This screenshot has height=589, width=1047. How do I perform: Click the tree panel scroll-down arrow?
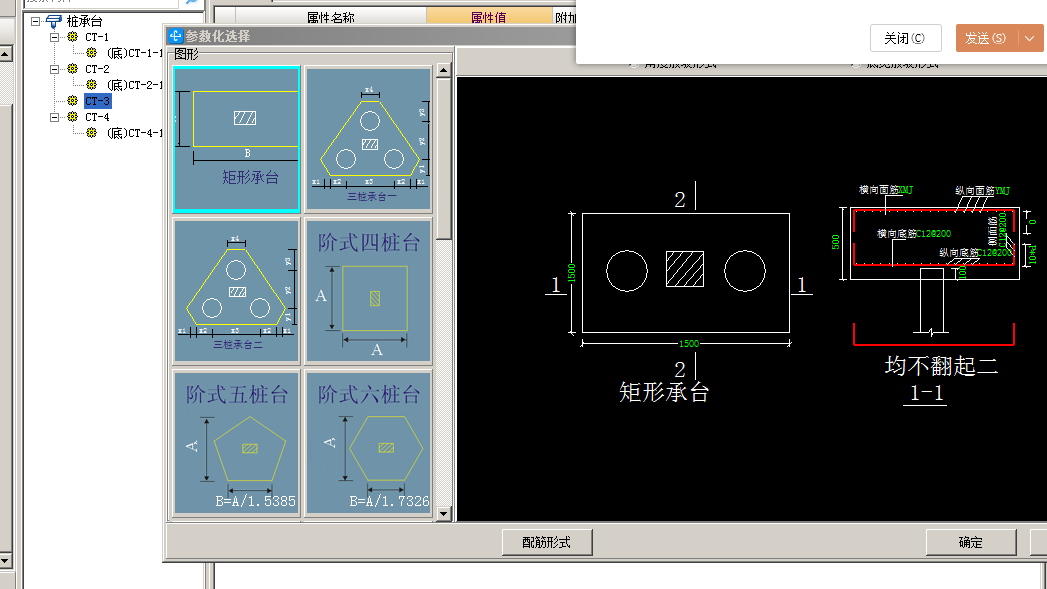[x=5, y=560]
